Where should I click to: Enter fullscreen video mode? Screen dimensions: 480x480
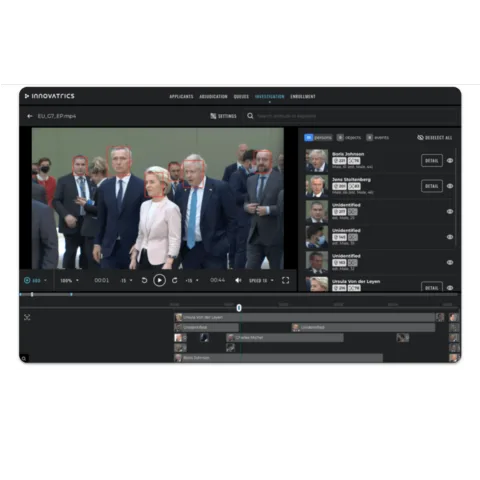(285, 280)
